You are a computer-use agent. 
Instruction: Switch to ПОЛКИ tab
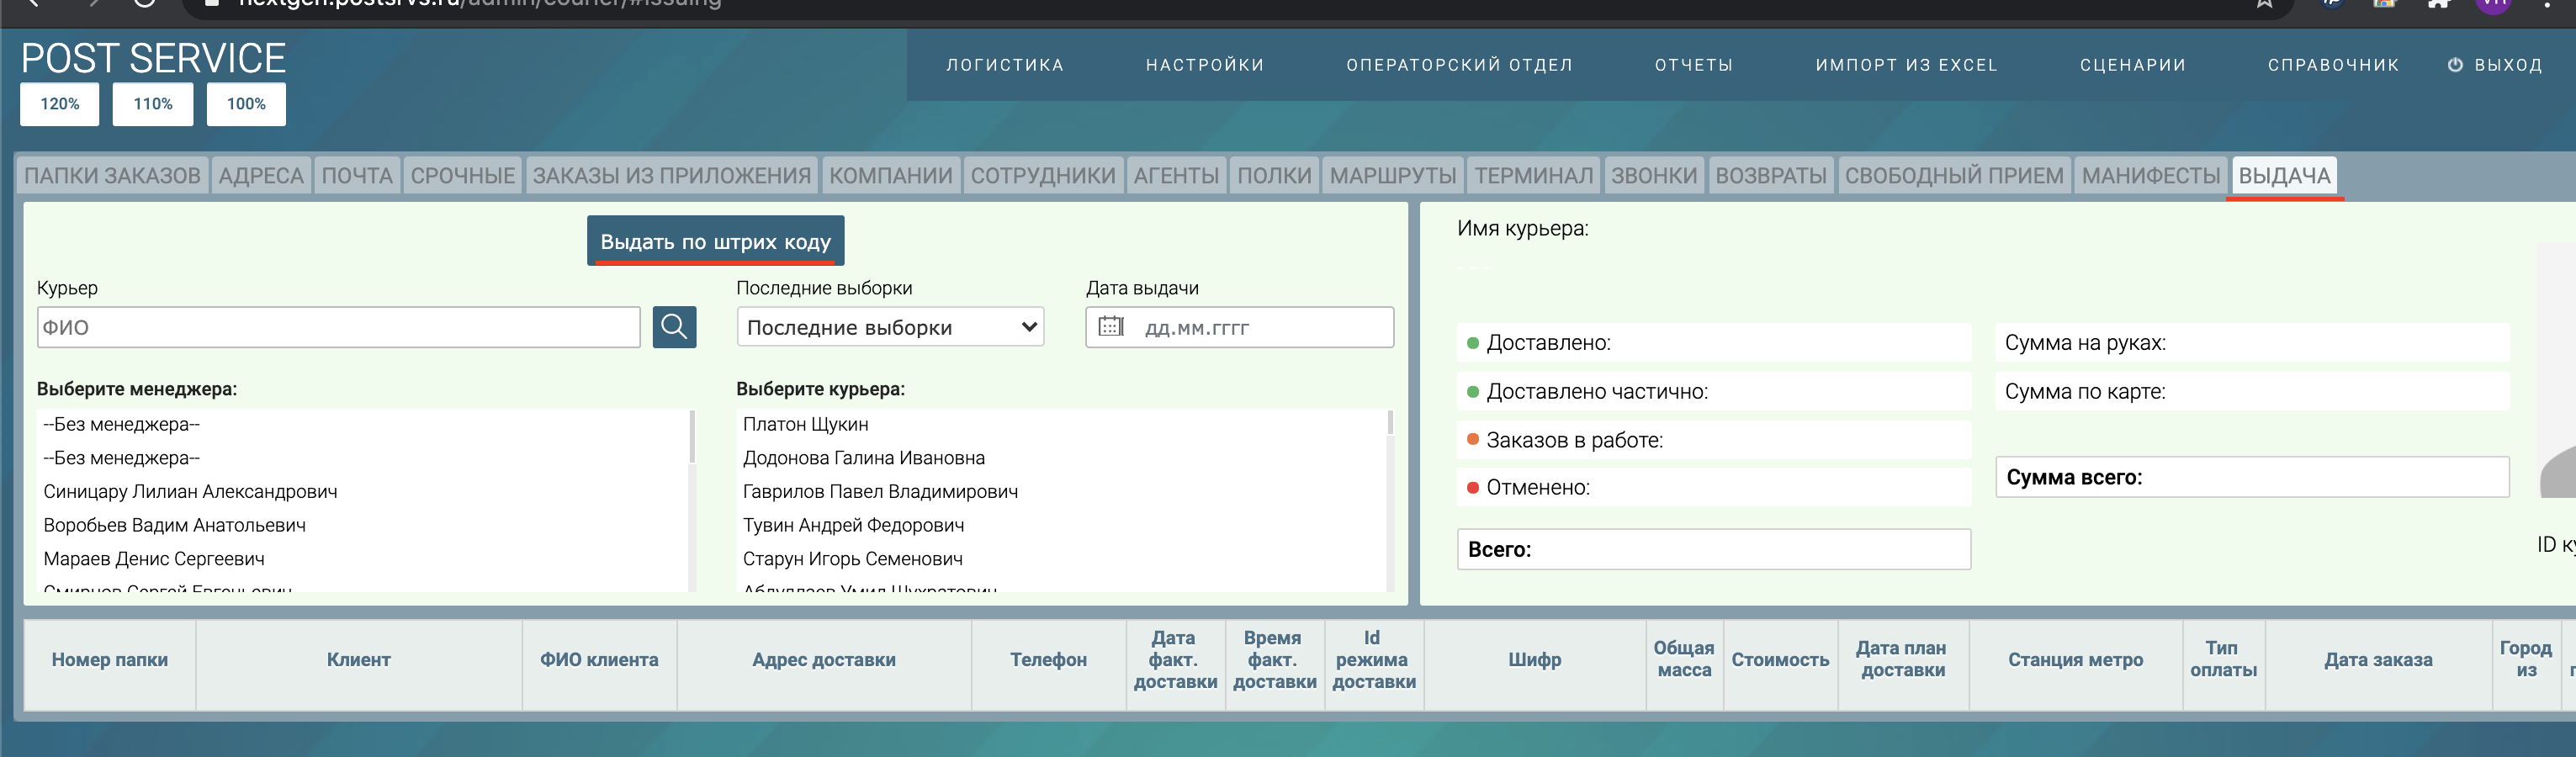[1274, 176]
